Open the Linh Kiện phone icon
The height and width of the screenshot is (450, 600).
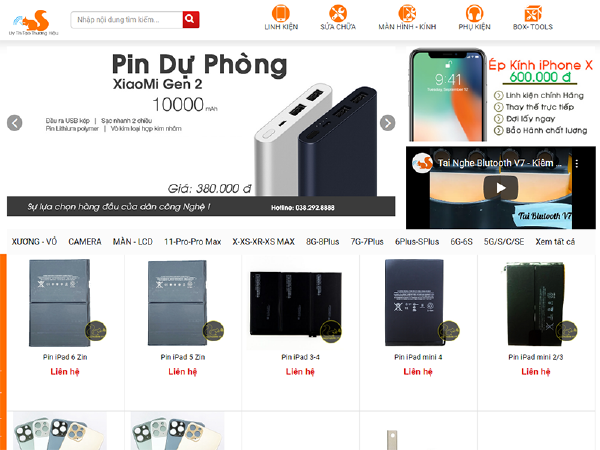click(281, 13)
